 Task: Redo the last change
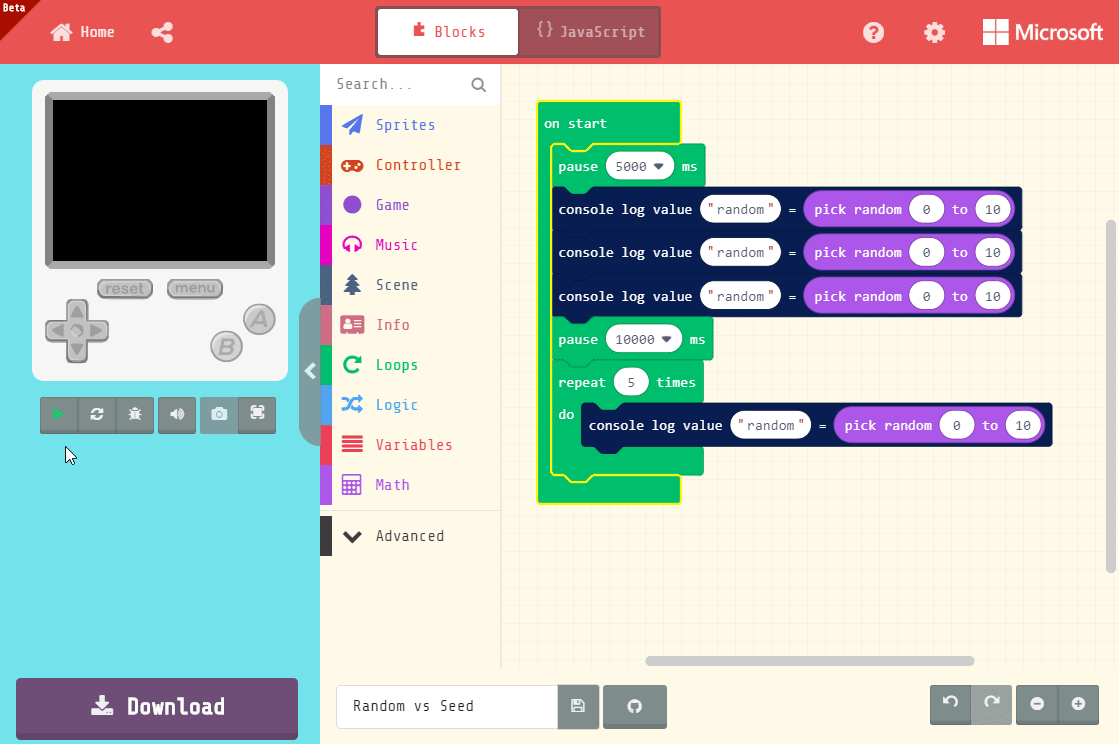(x=991, y=704)
